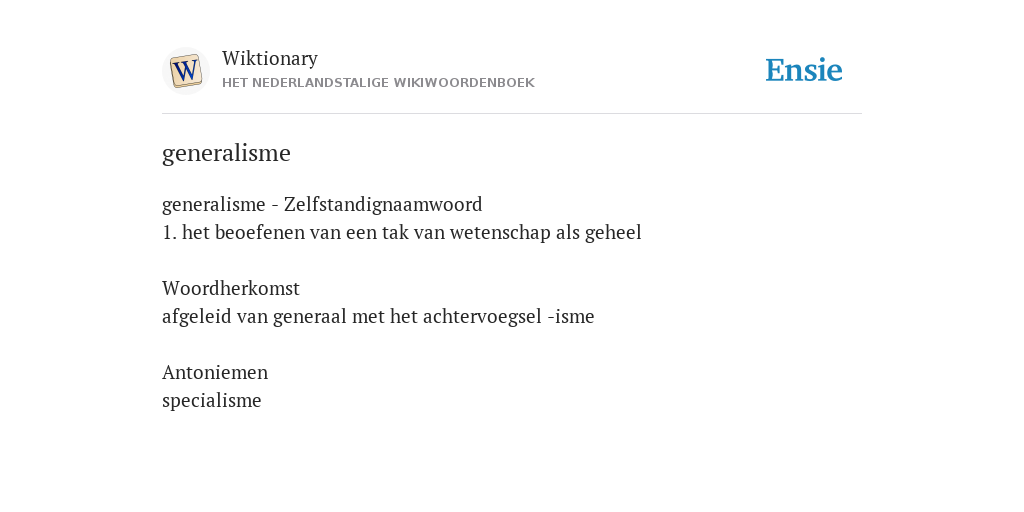The image size is (1024, 512).
Task: Click the Antoniemen section label
Action: coord(215,372)
